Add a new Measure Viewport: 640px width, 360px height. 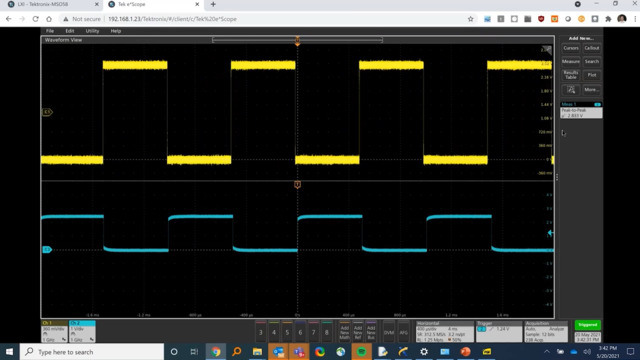[x=571, y=62]
